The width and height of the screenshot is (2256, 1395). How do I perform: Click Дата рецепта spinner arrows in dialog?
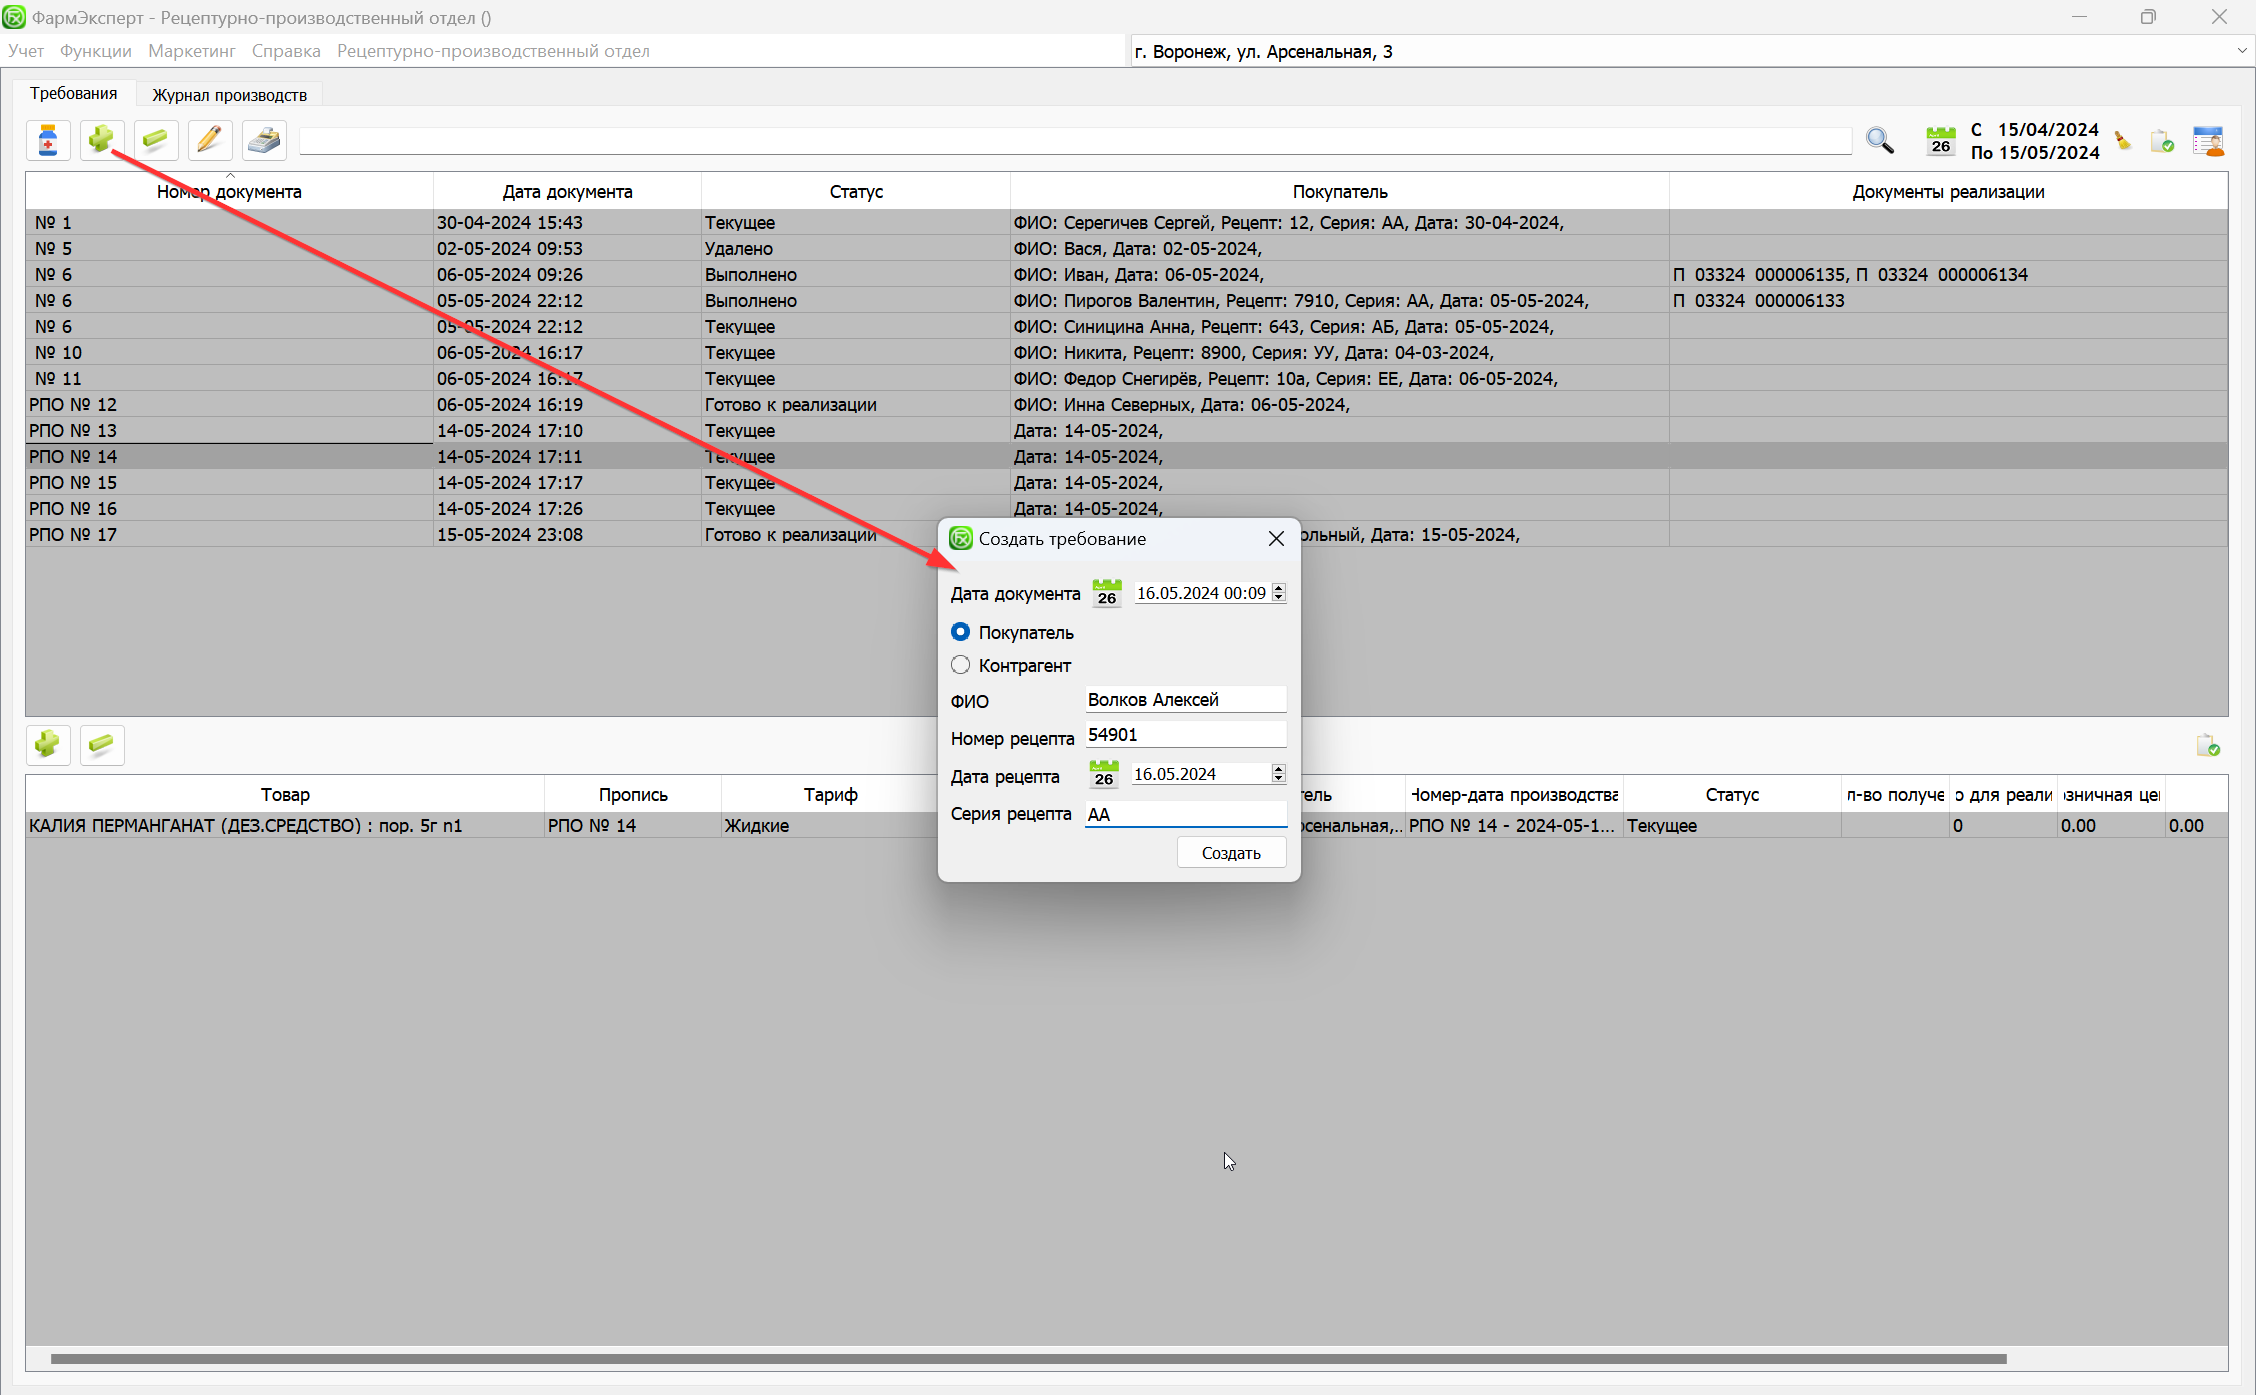pos(1278,774)
